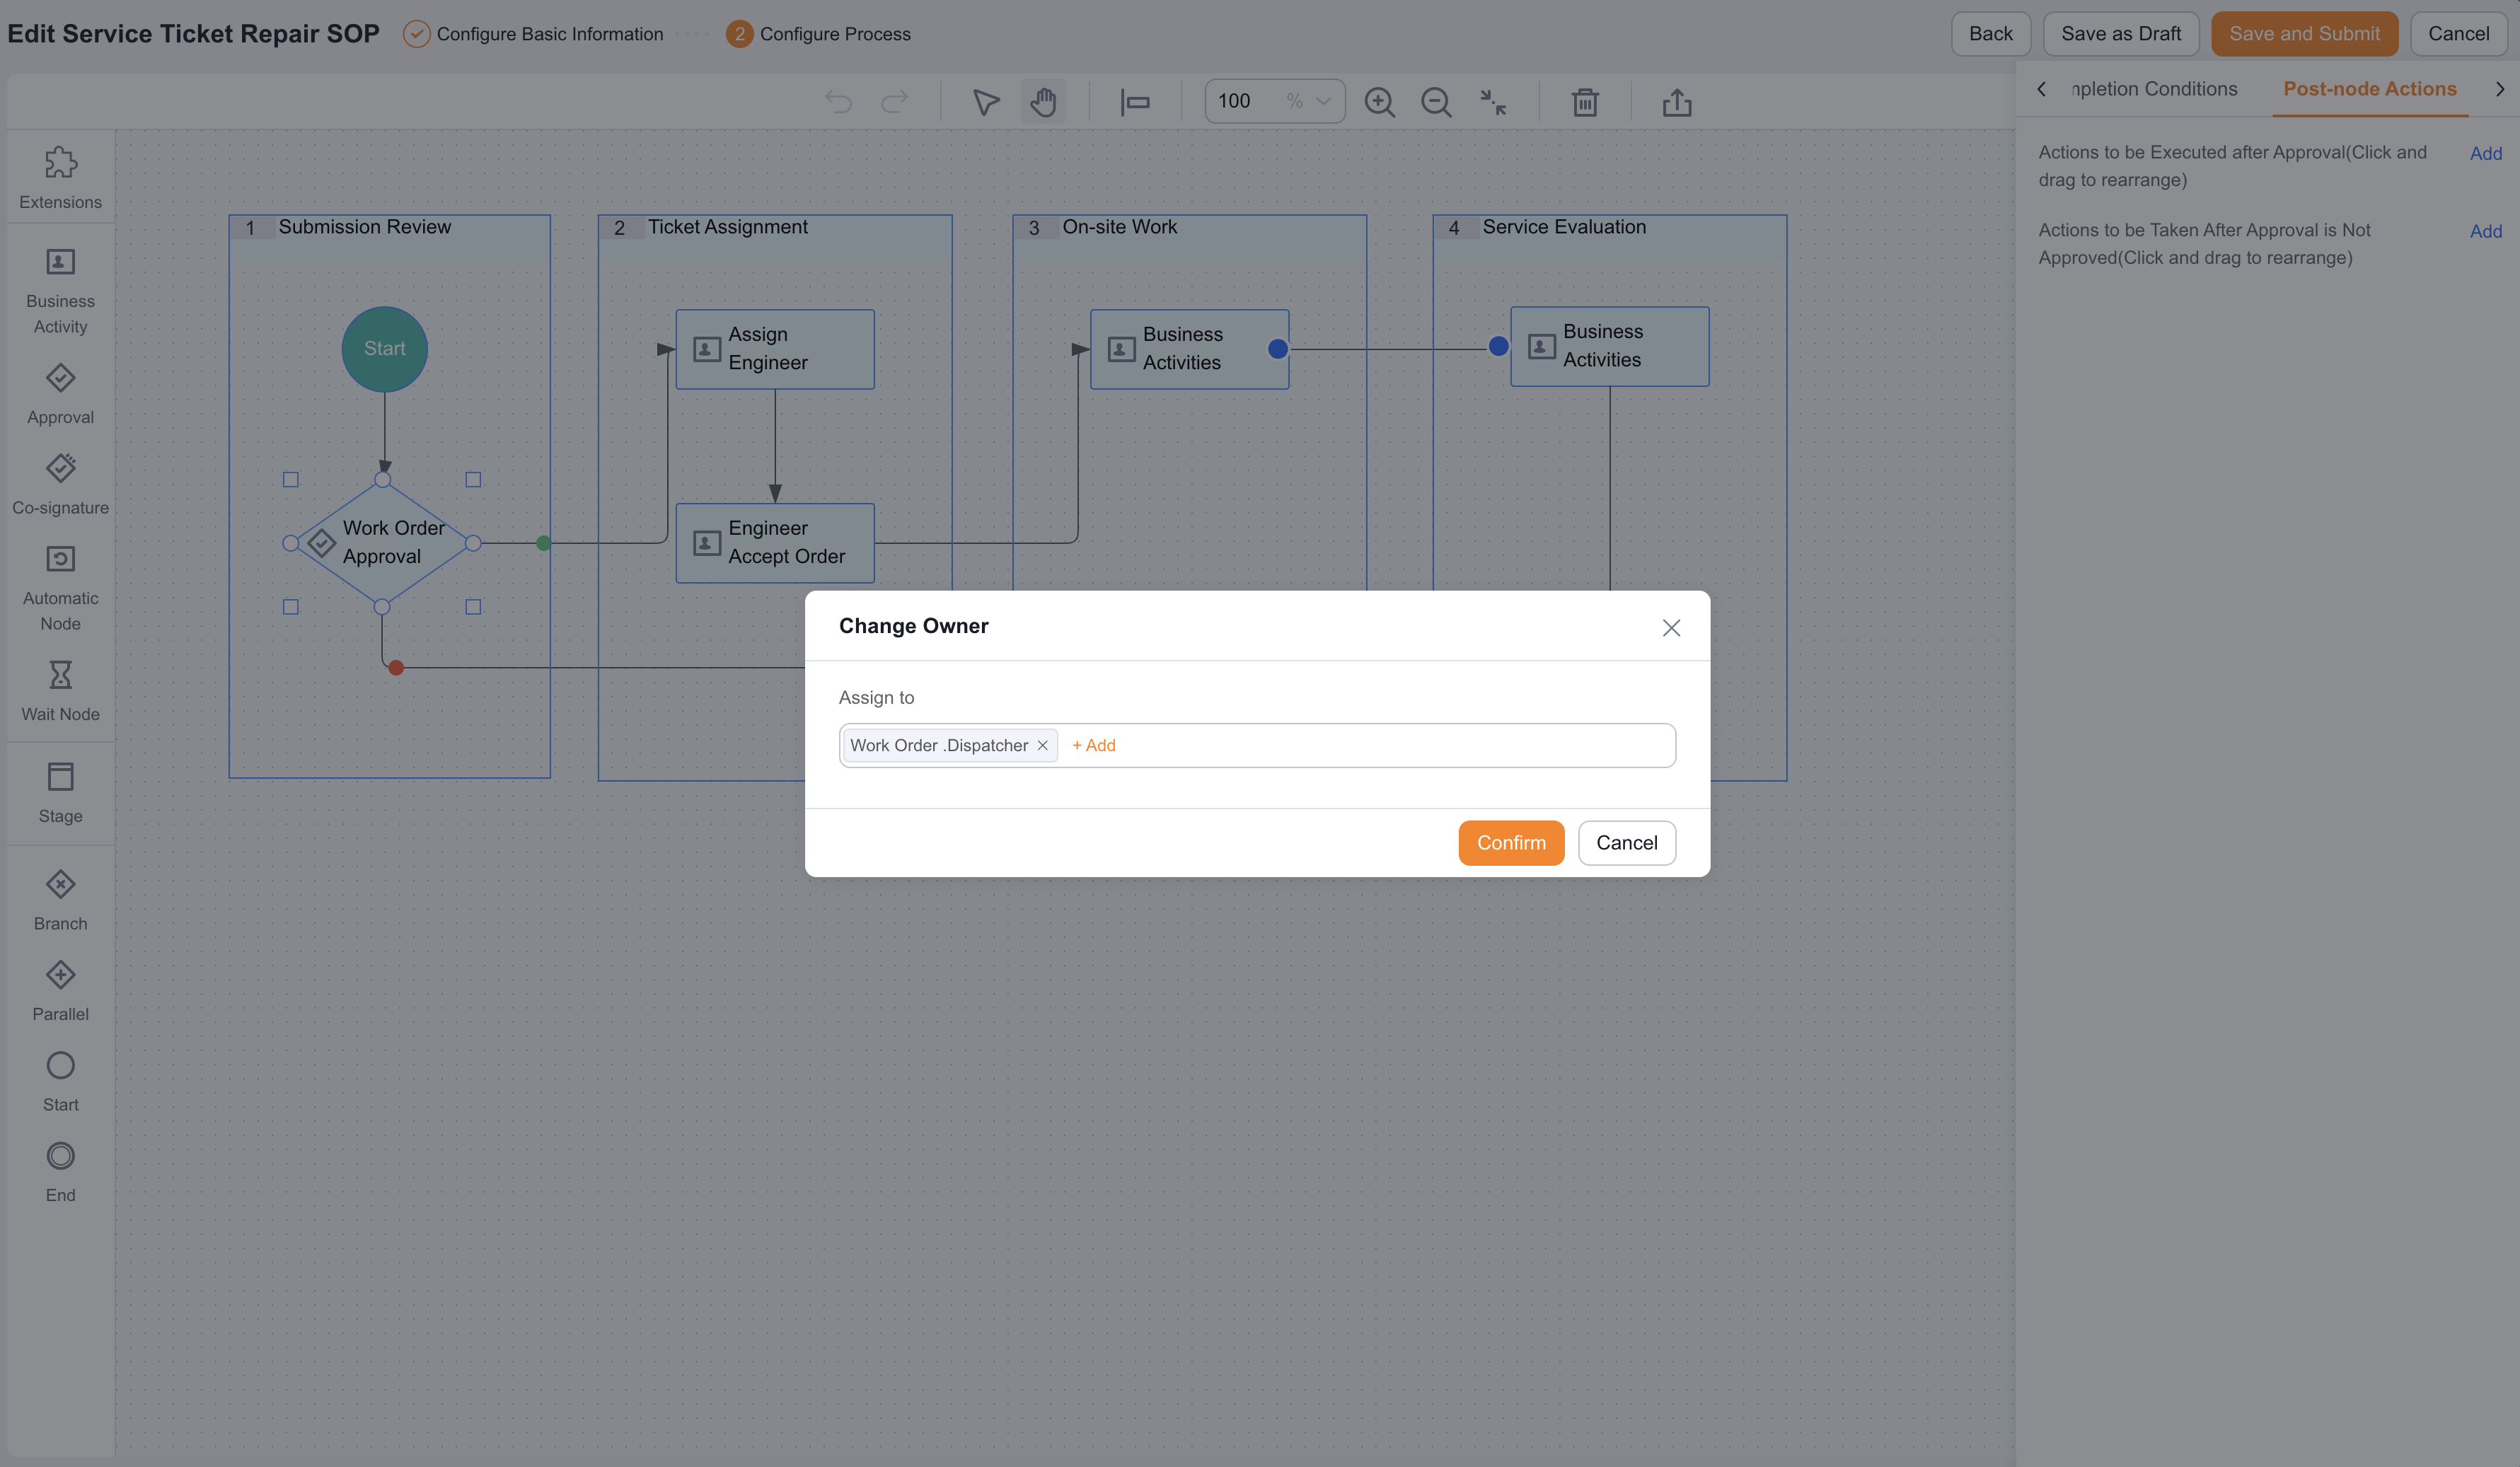Click the align left toolbar icon
The height and width of the screenshot is (1467, 2520).
(1135, 102)
